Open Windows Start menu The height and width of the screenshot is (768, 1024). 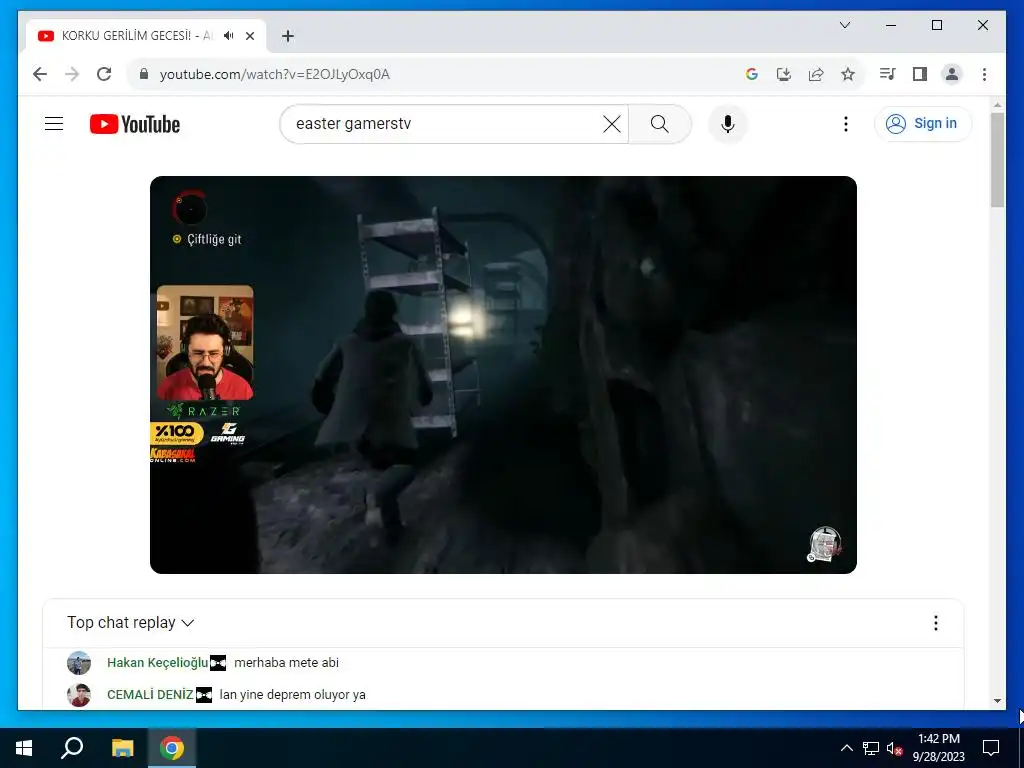point(24,748)
